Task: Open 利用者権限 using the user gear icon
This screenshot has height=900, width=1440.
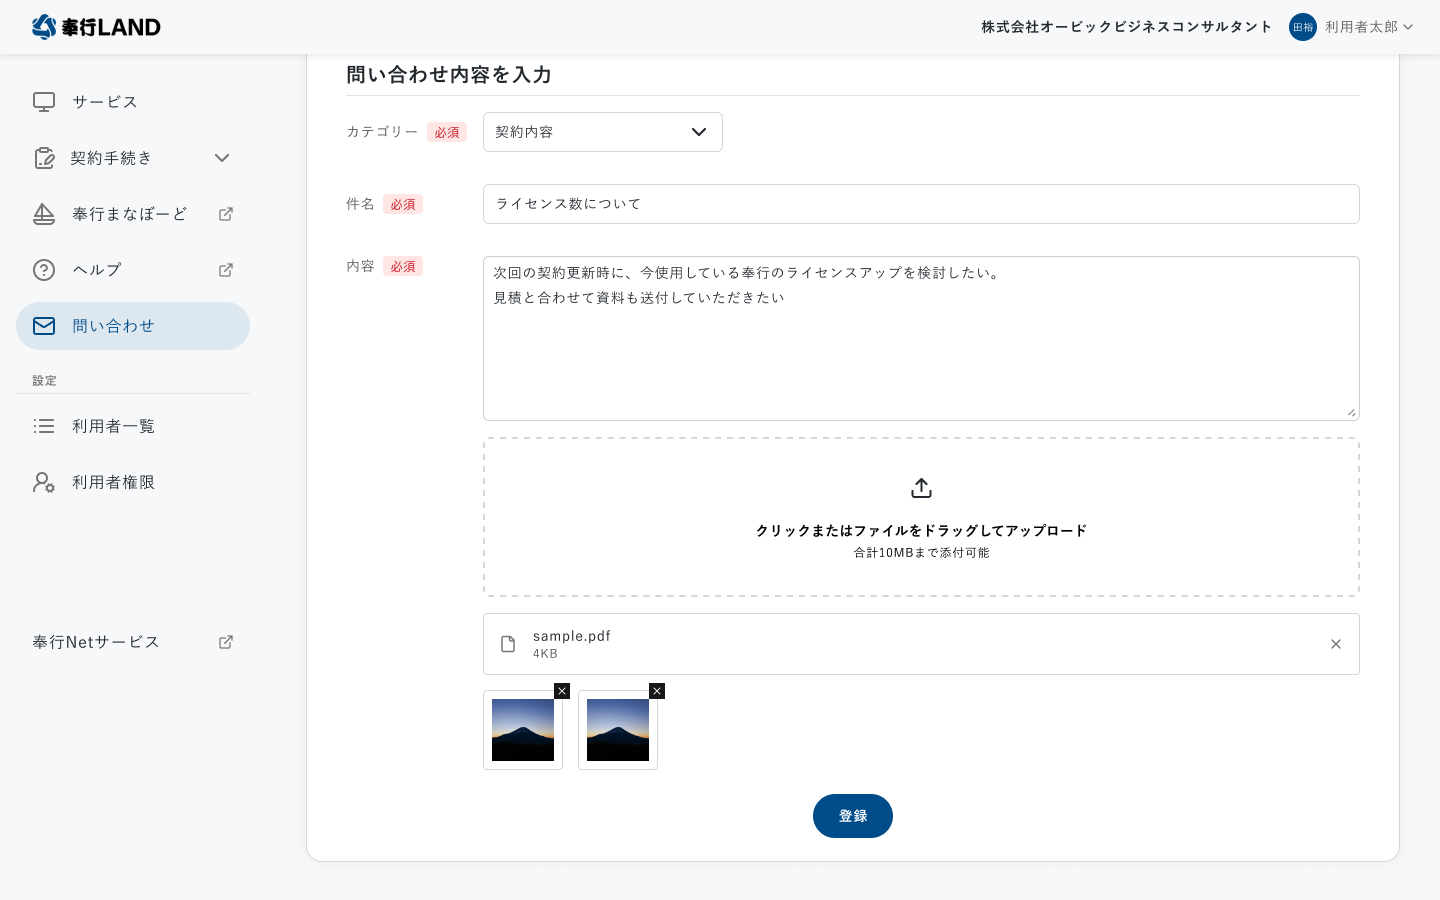Action: (x=44, y=481)
